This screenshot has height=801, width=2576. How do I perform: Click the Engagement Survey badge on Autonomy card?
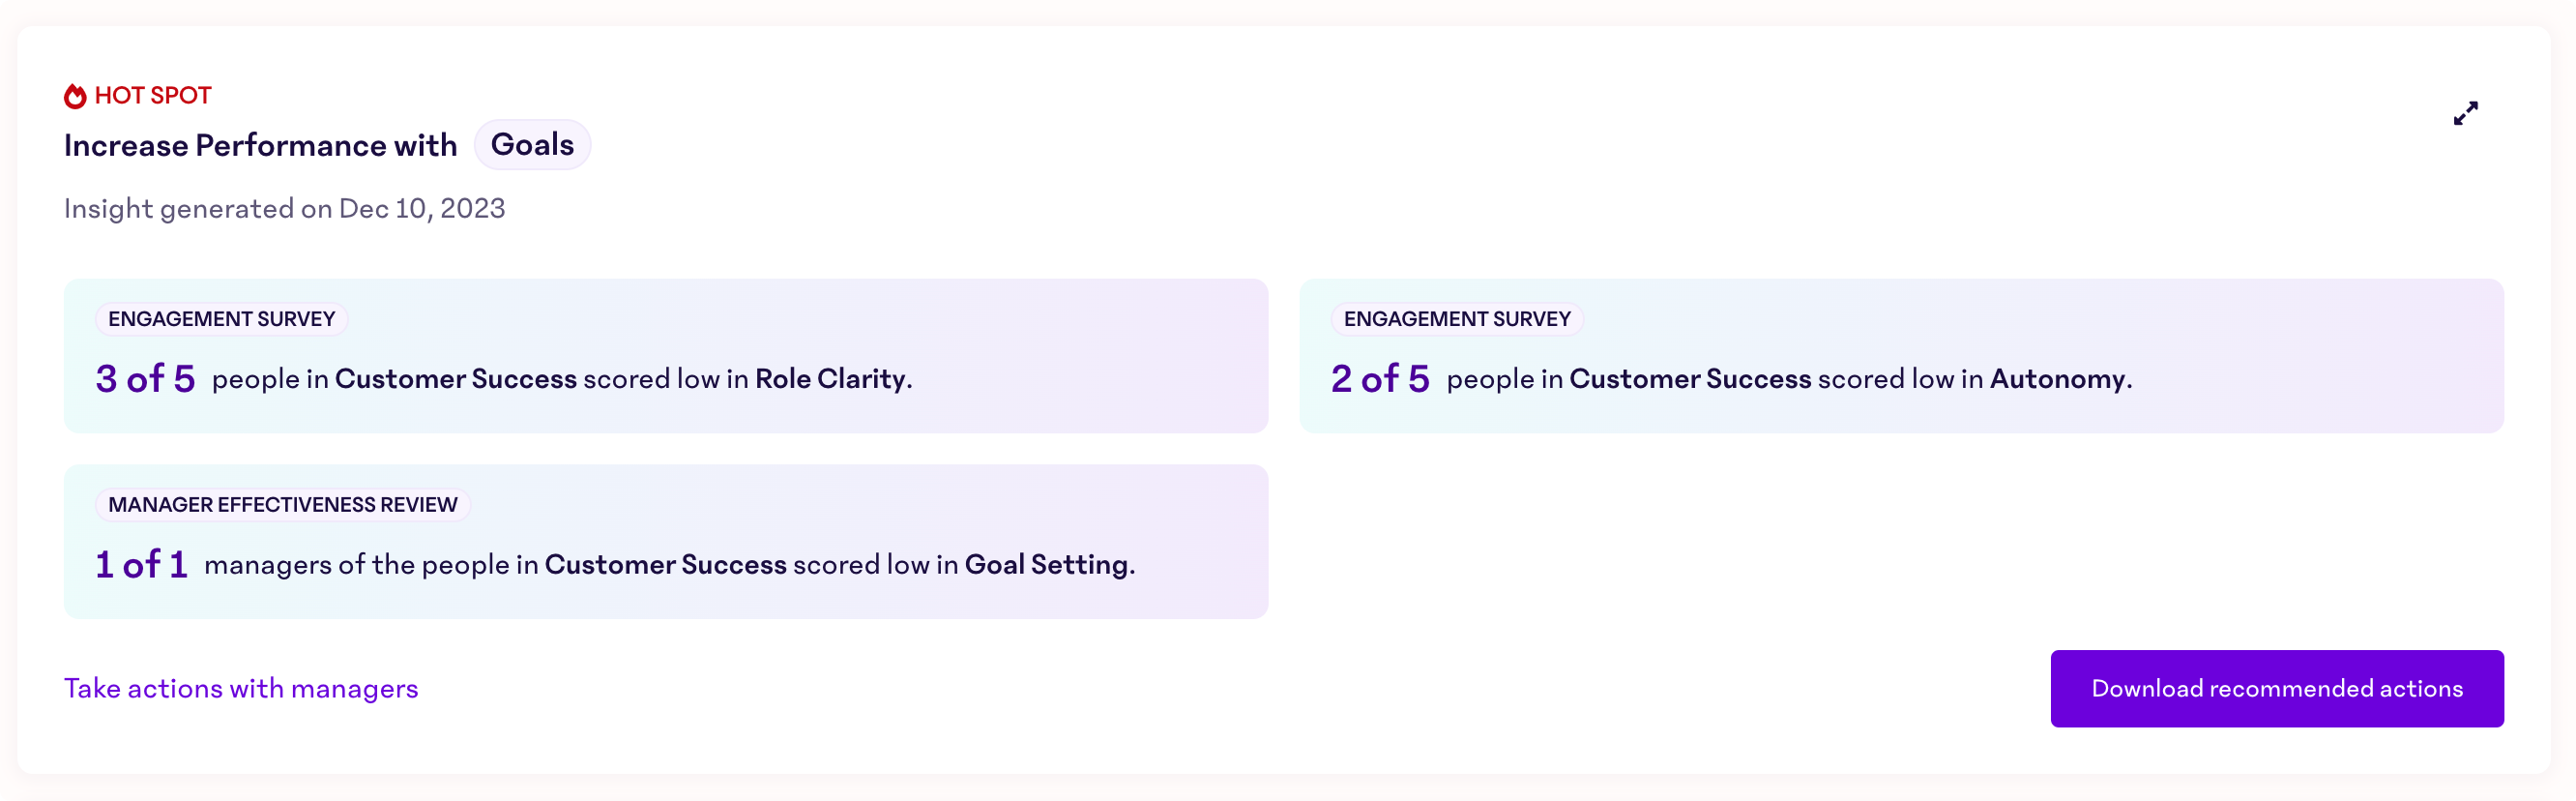point(1456,318)
